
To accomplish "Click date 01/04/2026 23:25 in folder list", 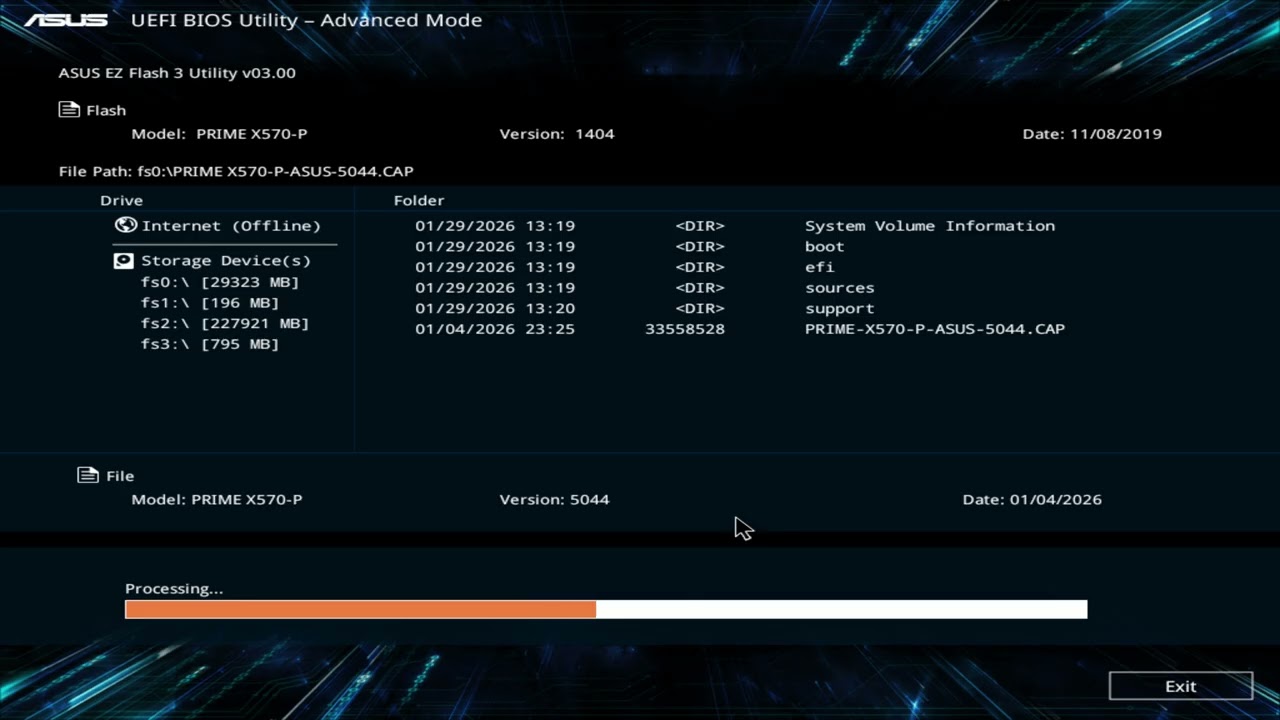I will (495, 329).
